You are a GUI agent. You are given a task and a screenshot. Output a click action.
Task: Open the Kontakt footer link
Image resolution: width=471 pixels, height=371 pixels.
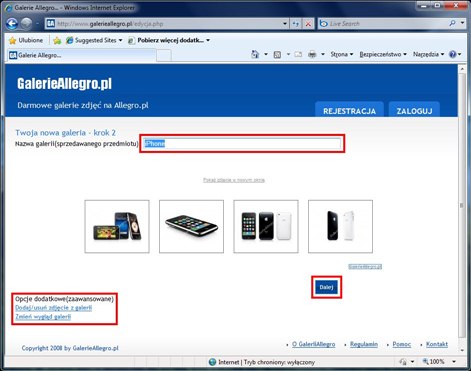tap(437, 344)
